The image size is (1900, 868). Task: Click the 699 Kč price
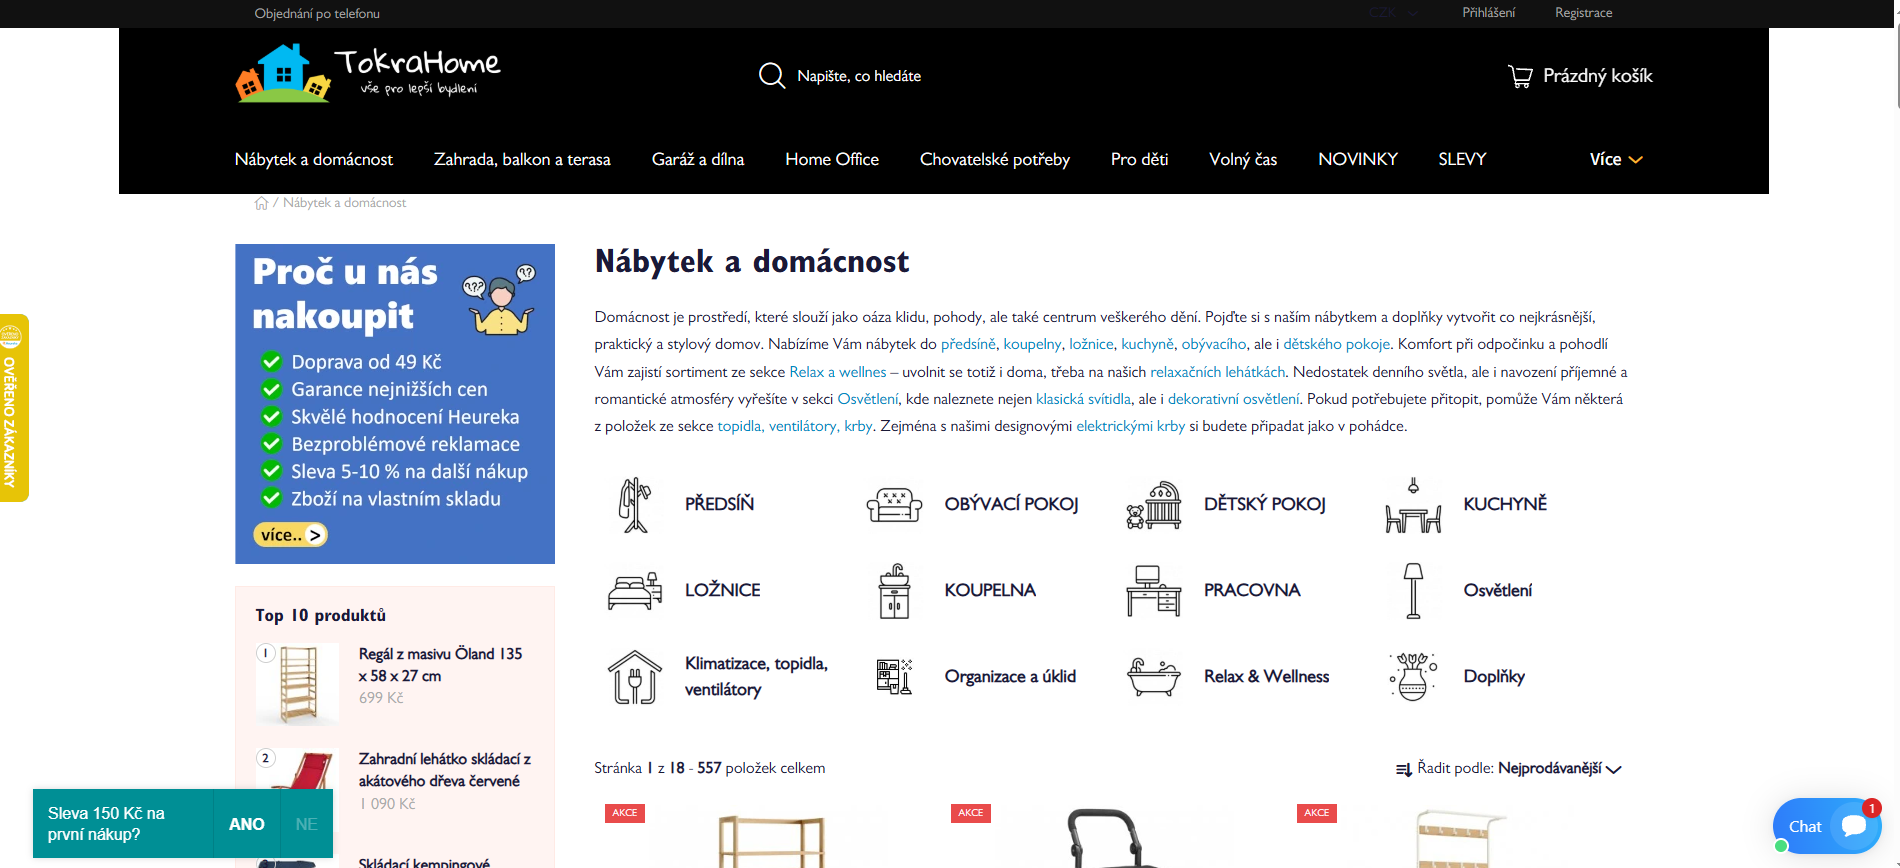coord(381,698)
